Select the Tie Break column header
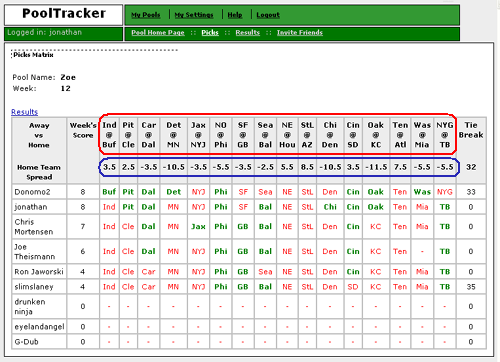 point(471,130)
